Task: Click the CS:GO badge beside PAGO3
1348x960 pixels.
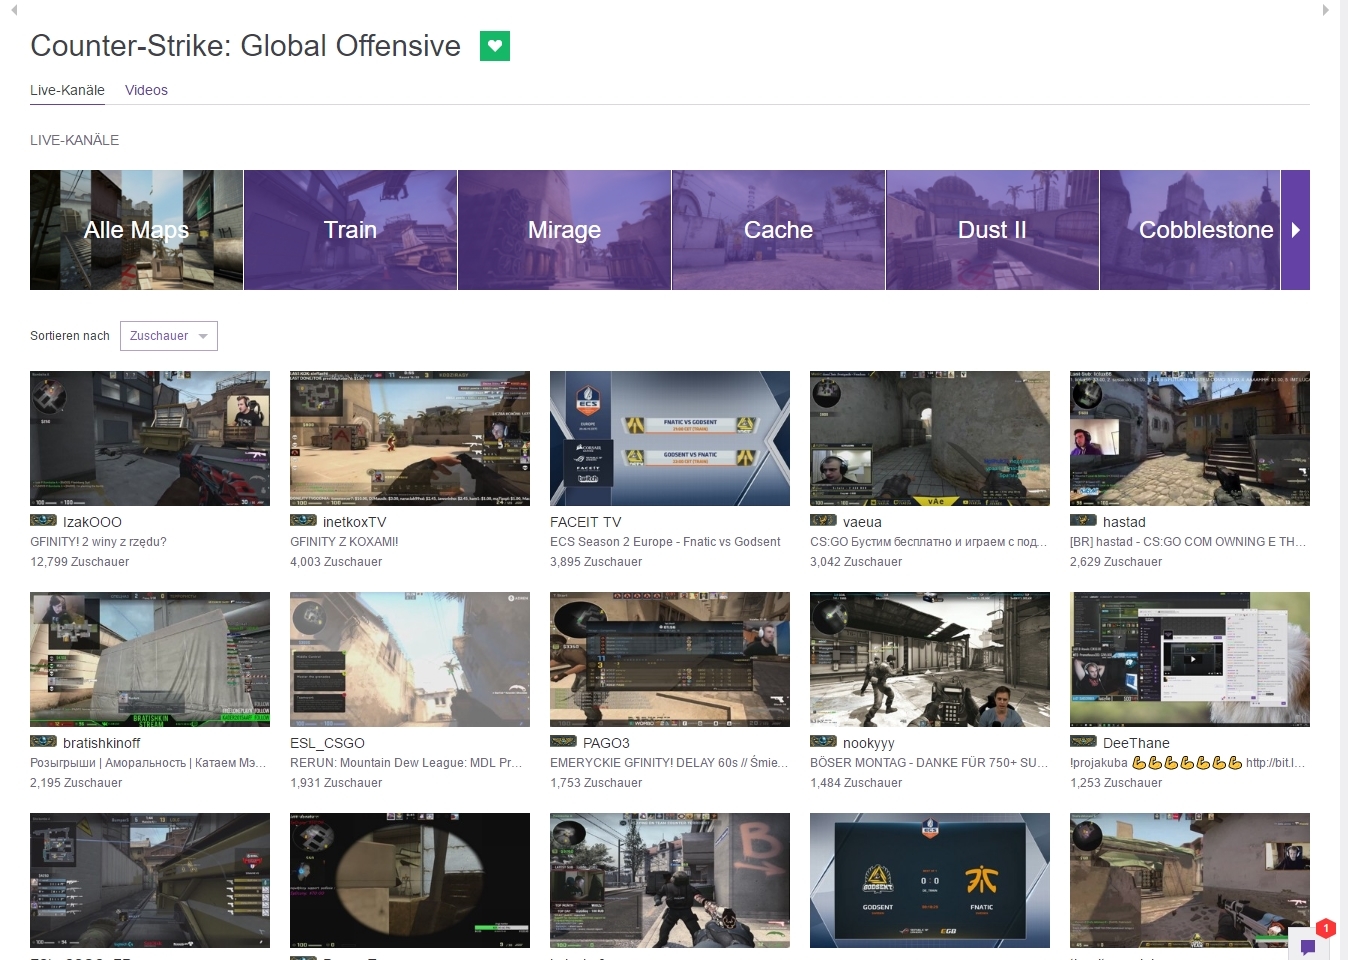Action: pos(563,742)
